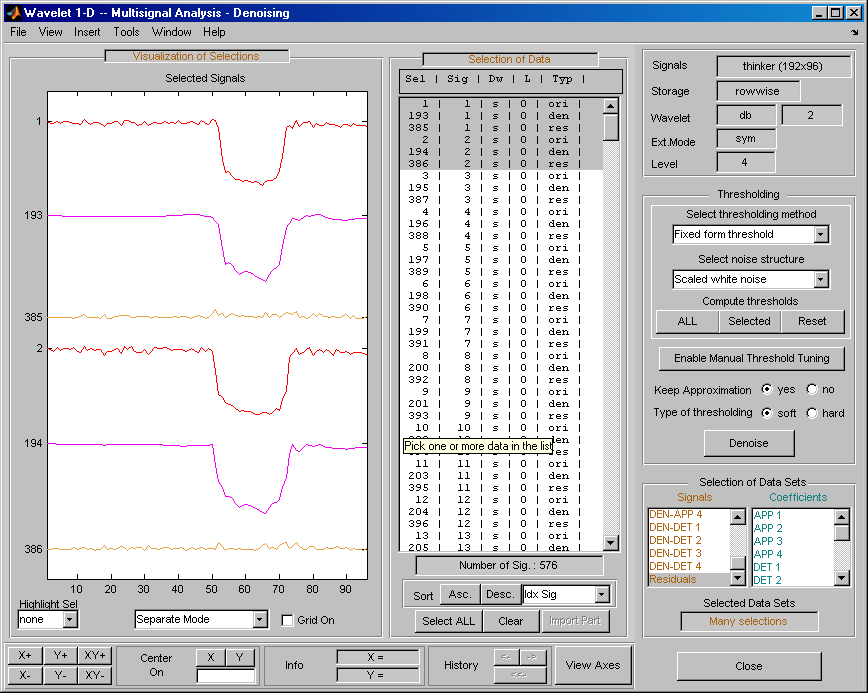Zoom out vertically with Y- button
This screenshot has width=868, height=693.
pyautogui.click(x=60, y=675)
